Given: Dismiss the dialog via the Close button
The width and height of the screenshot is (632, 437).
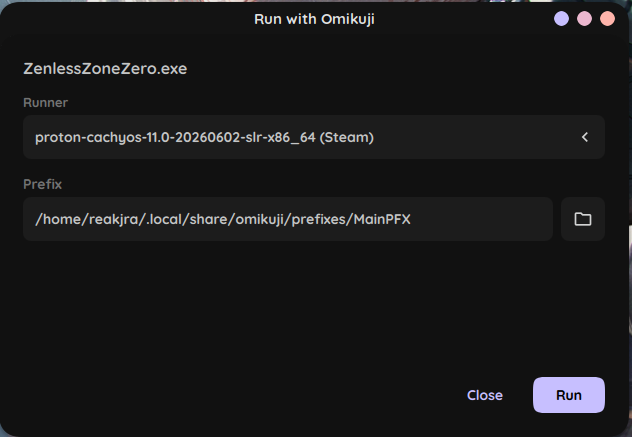Looking at the screenshot, I should coord(484,395).
